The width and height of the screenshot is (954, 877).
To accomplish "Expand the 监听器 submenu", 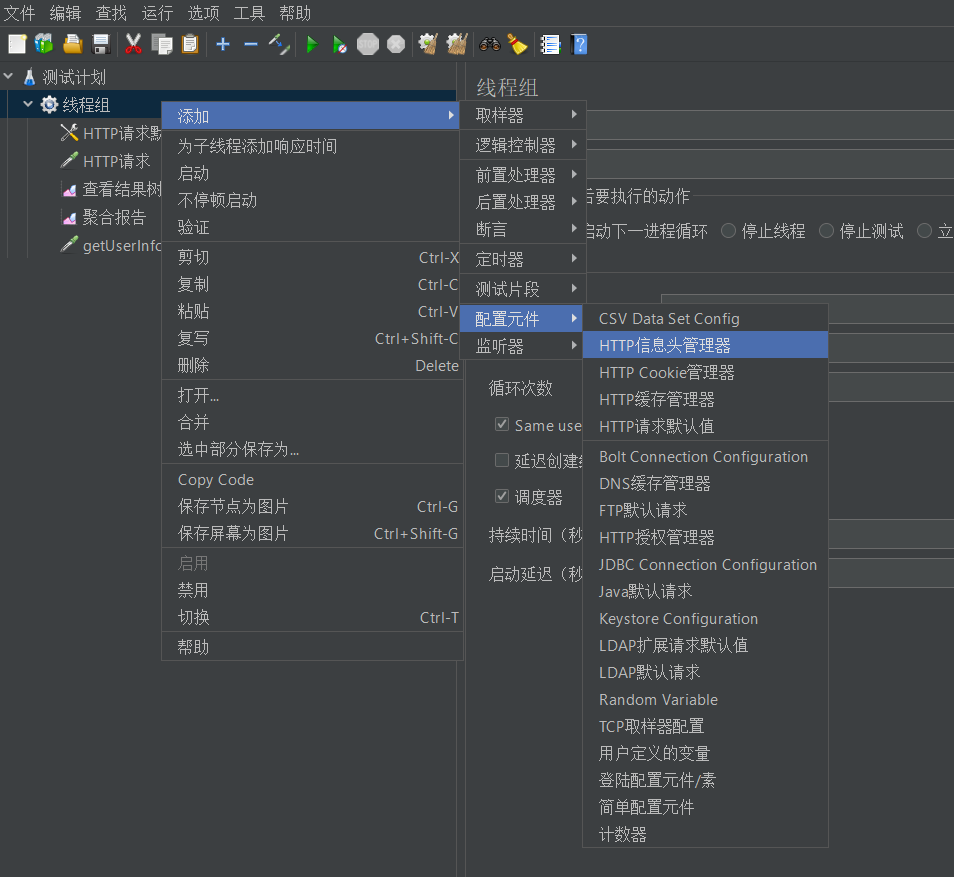I will (x=523, y=346).
